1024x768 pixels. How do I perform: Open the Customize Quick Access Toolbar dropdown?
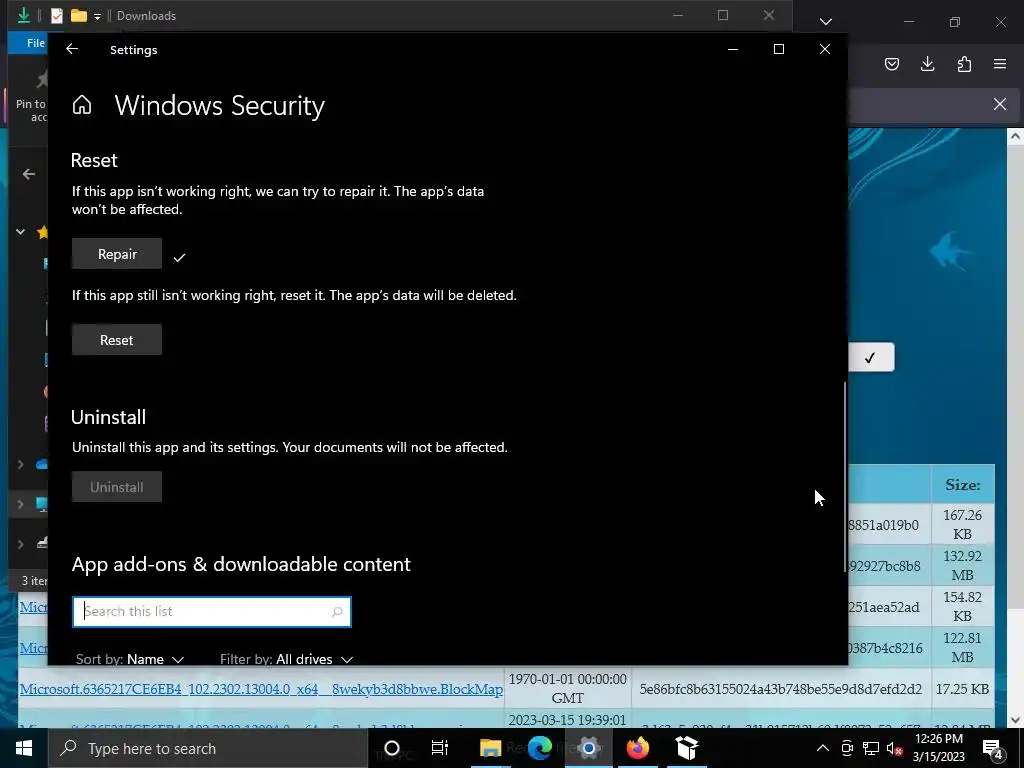tap(97, 16)
